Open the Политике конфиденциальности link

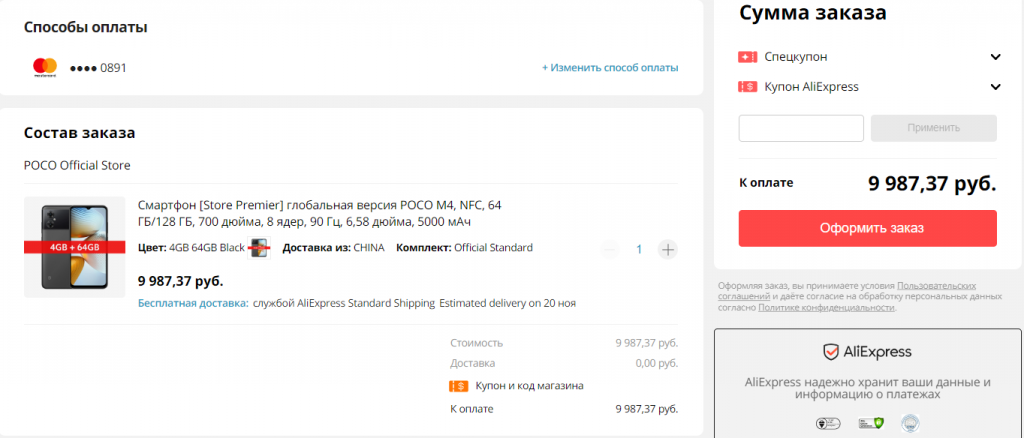[826, 307]
